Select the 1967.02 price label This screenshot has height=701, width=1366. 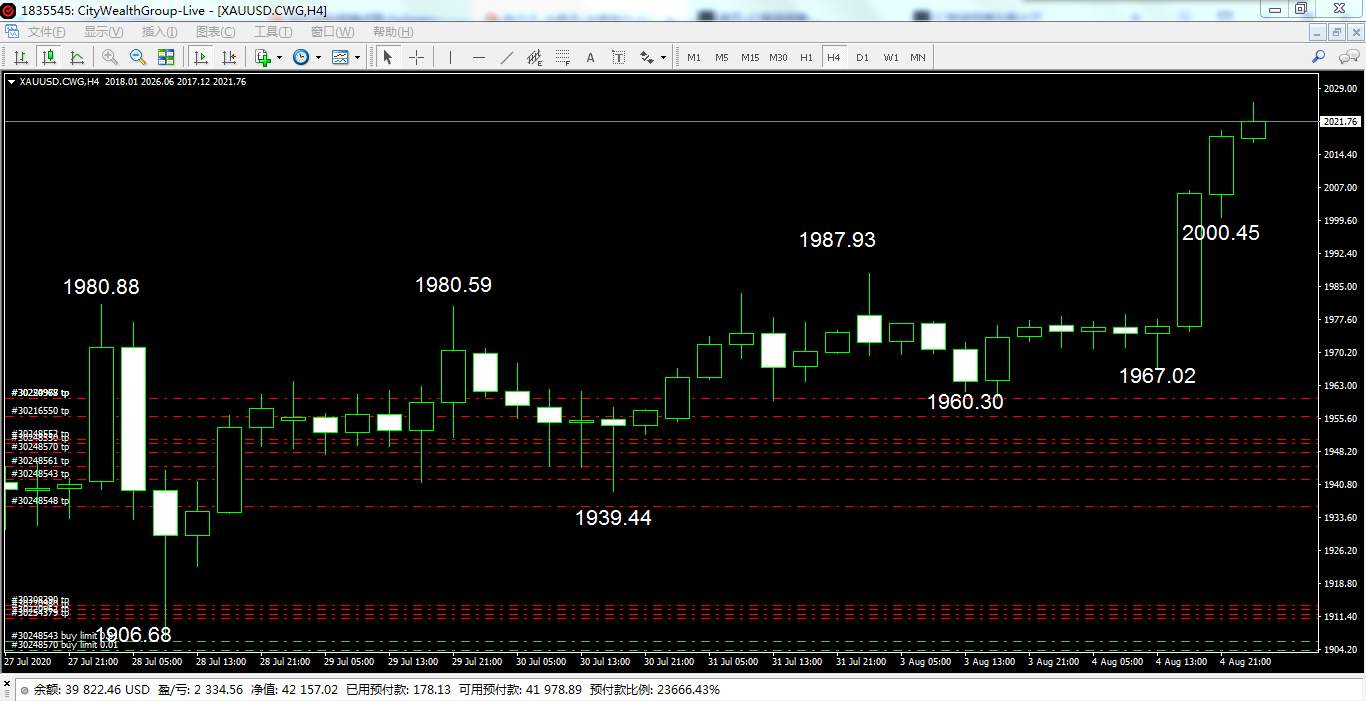(1157, 376)
